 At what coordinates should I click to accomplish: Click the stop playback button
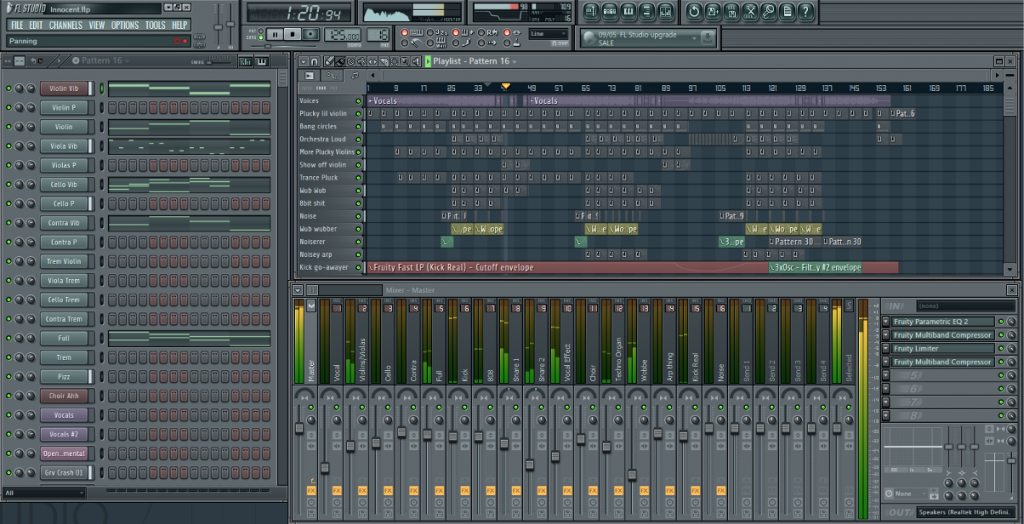tap(293, 34)
